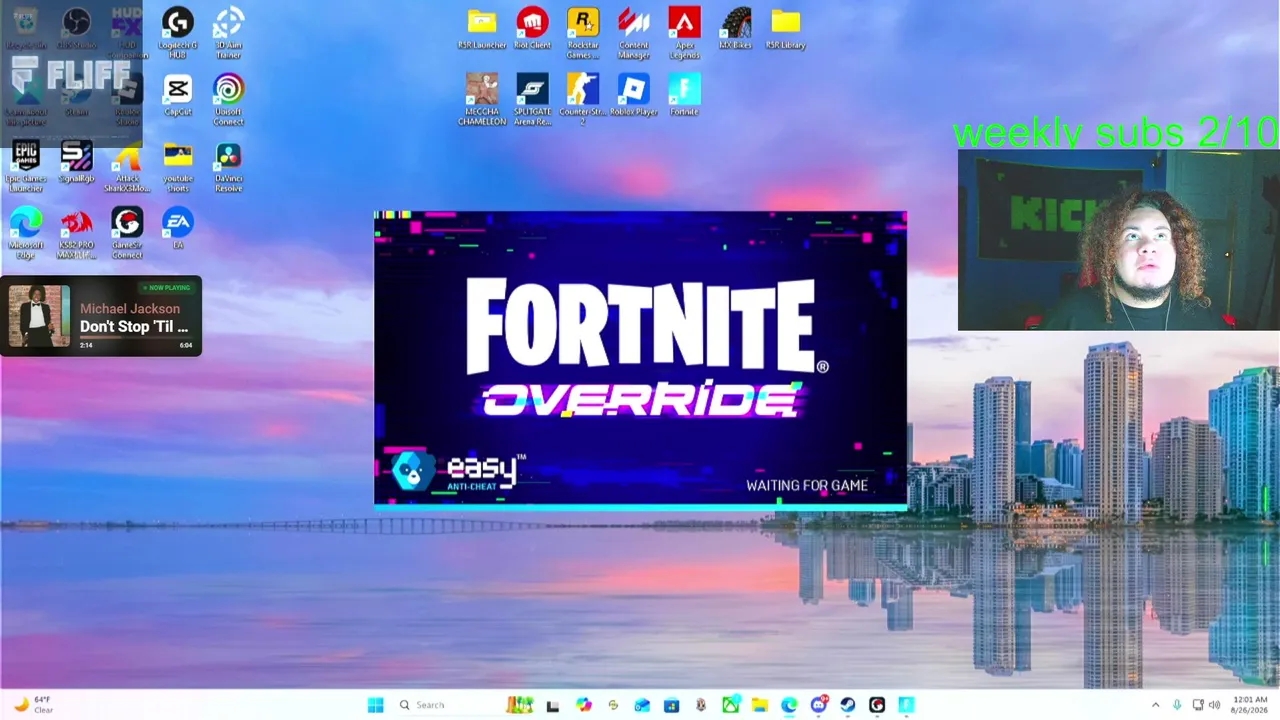Open the RSR Launcher folder
This screenshot has height=720, width=1280.
click(x=482, y=29)
